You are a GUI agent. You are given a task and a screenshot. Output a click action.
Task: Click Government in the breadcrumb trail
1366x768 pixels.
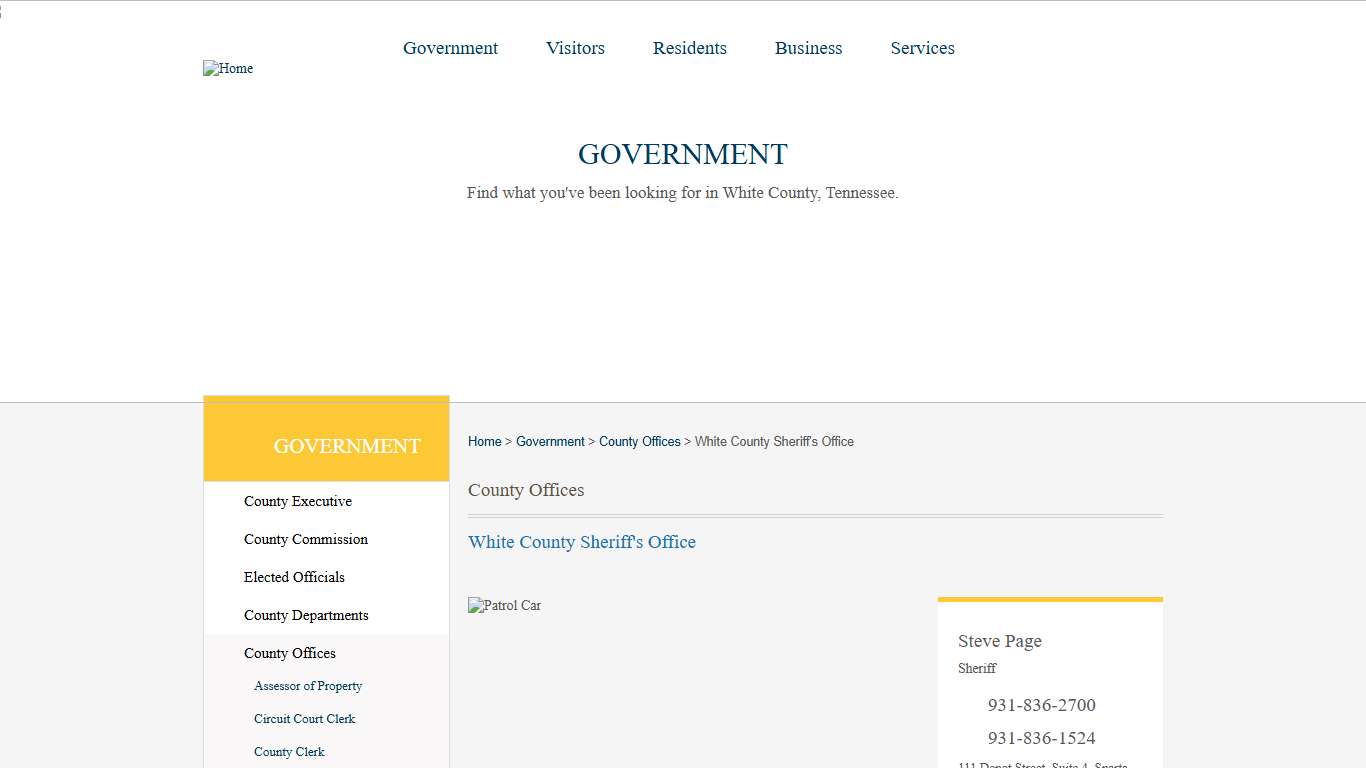(550, 441)
